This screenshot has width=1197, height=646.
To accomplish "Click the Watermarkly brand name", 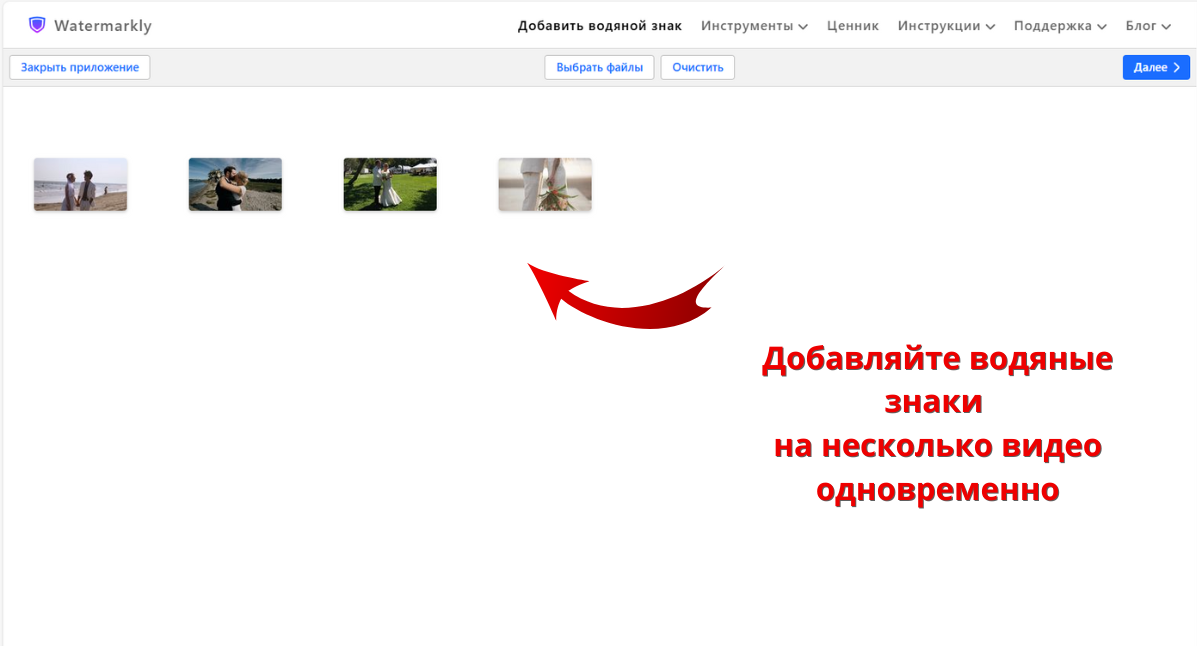I will [x=103, y=26].
